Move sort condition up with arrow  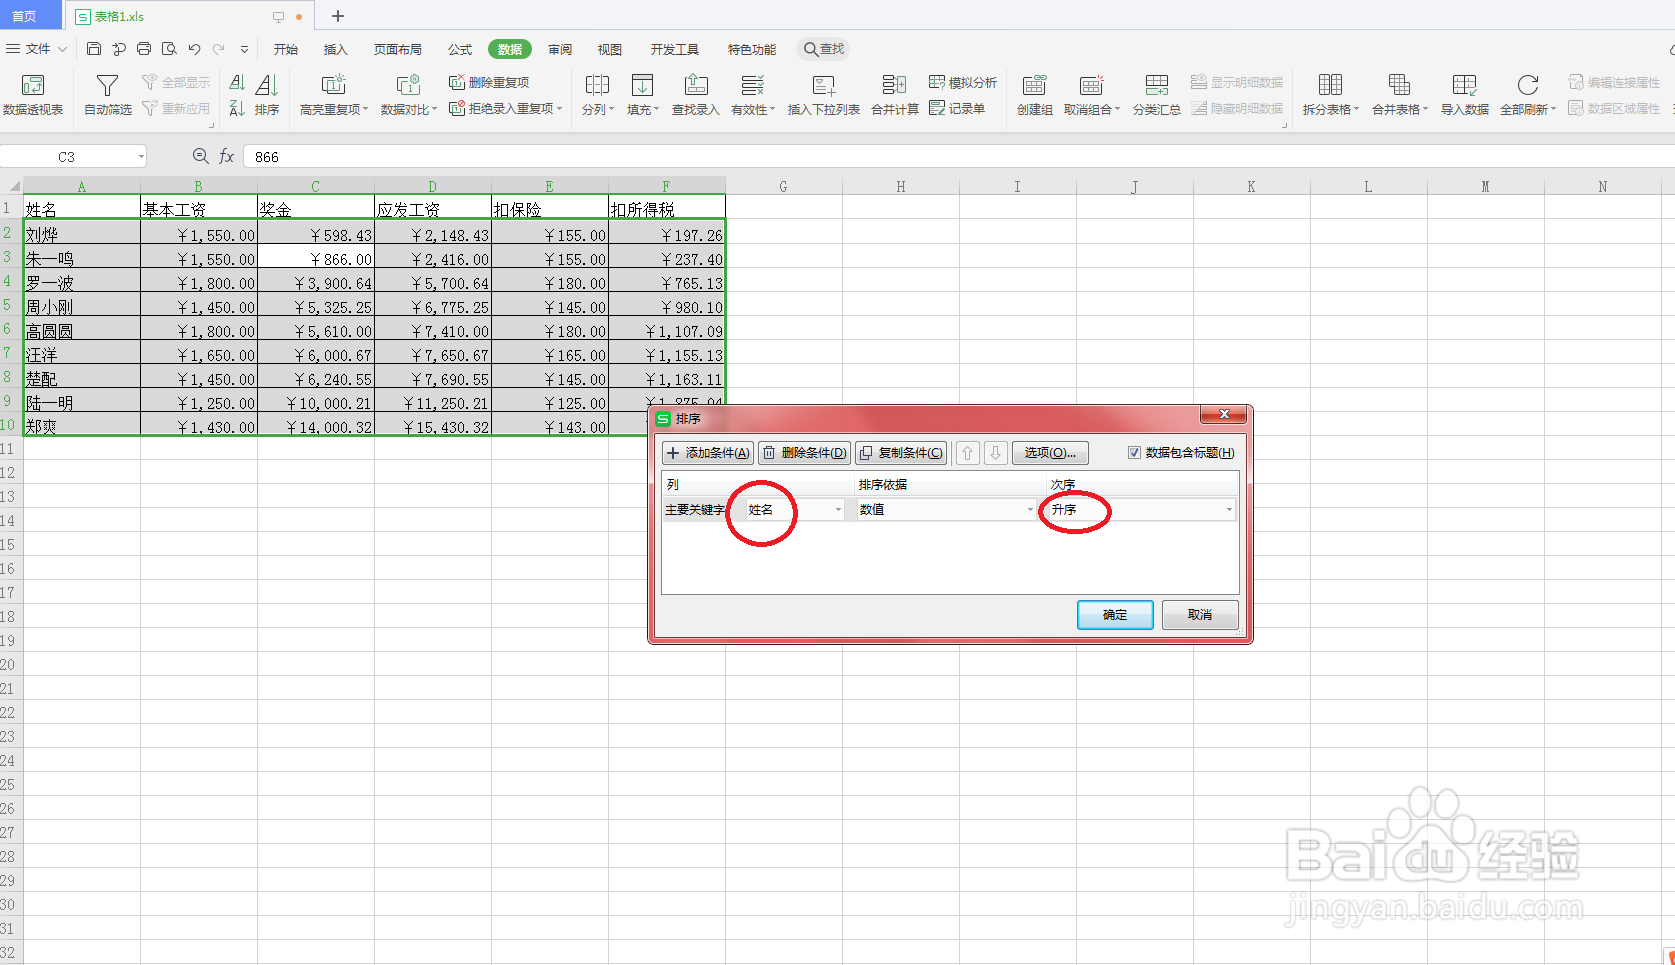967,453
